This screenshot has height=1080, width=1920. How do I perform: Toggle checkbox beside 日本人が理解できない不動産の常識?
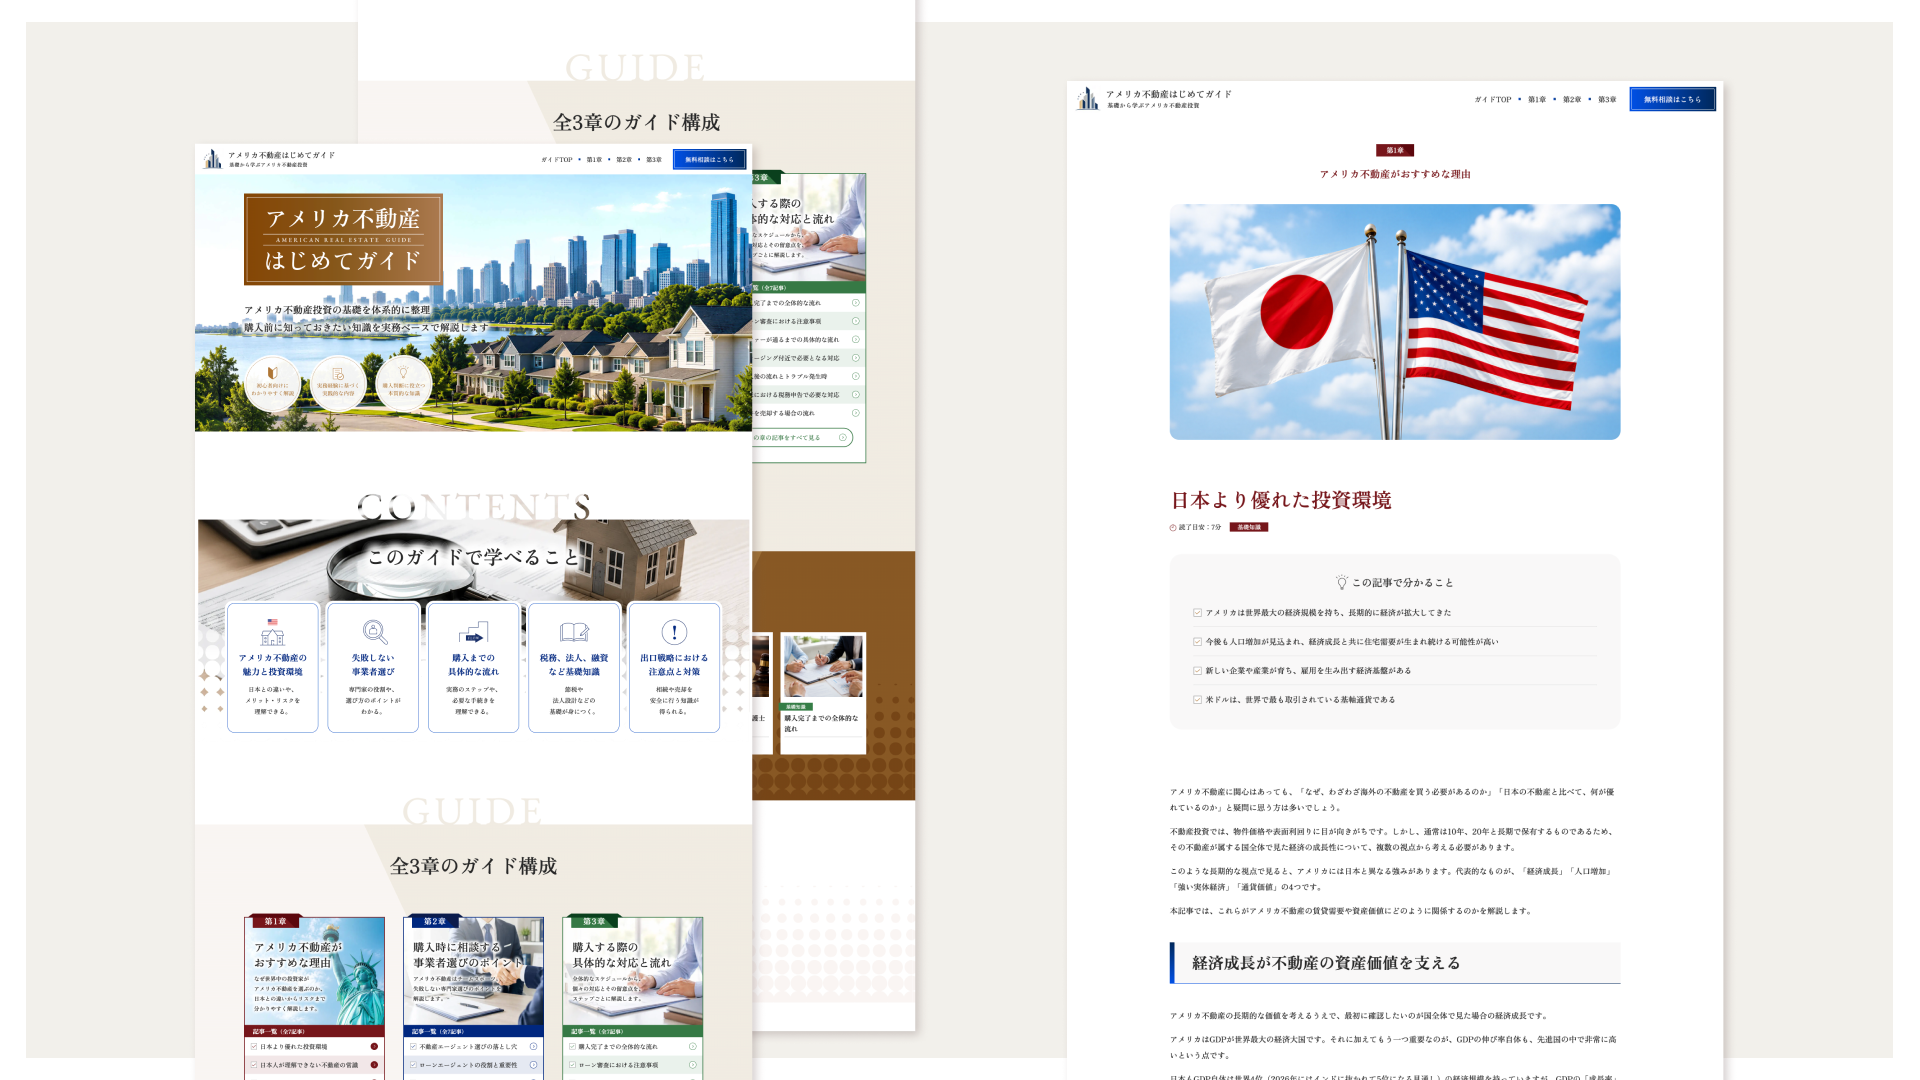[x=254, y=1065]
